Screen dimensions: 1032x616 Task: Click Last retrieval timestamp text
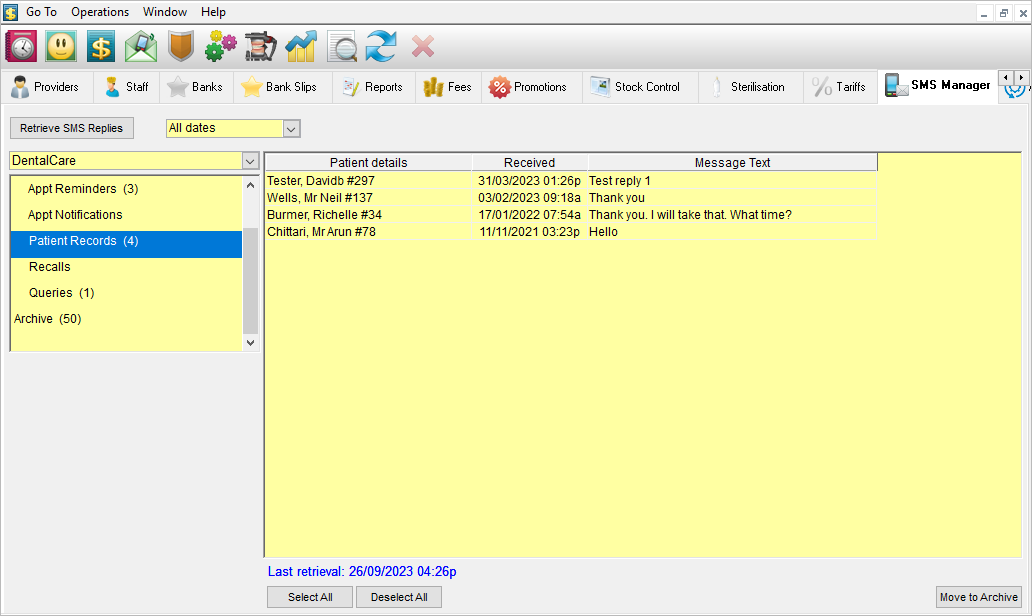pyautogui.click(x=362, y=571)
